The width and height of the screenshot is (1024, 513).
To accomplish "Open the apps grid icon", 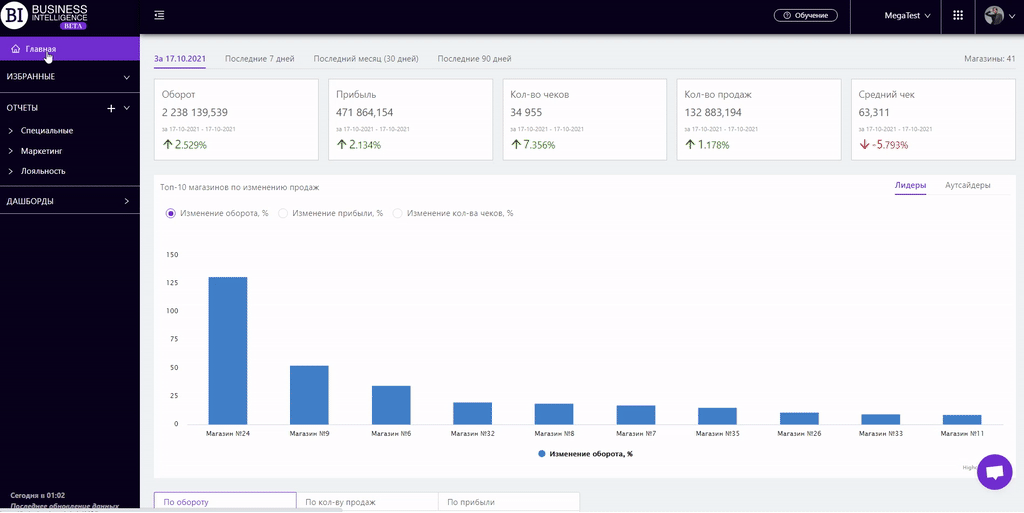I will 958,16.
